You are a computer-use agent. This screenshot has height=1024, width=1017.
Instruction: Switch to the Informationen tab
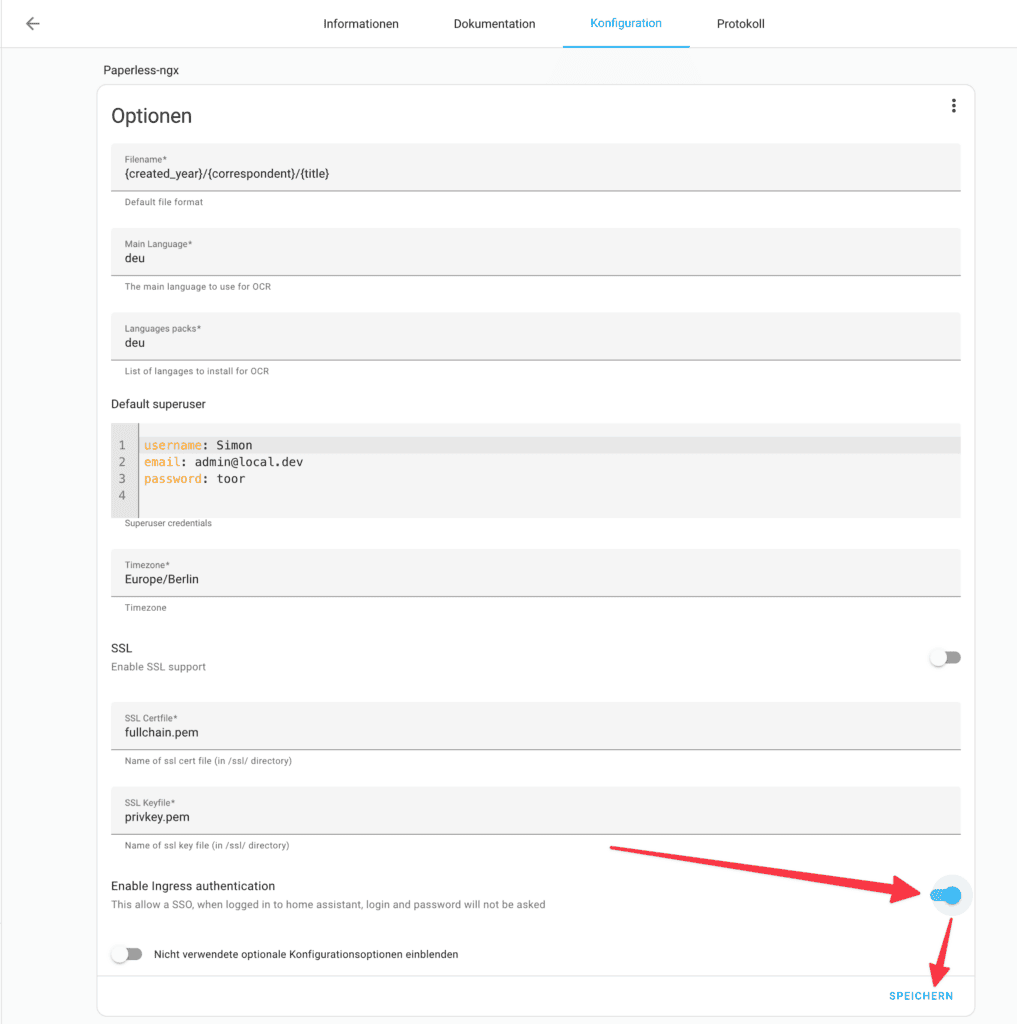coord(361,24)
